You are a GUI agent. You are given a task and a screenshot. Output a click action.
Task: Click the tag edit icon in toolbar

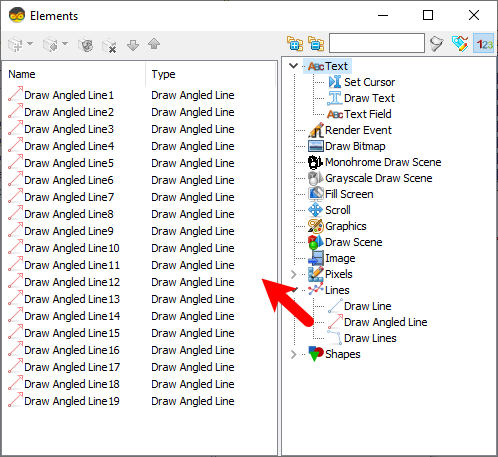(460, 44)
